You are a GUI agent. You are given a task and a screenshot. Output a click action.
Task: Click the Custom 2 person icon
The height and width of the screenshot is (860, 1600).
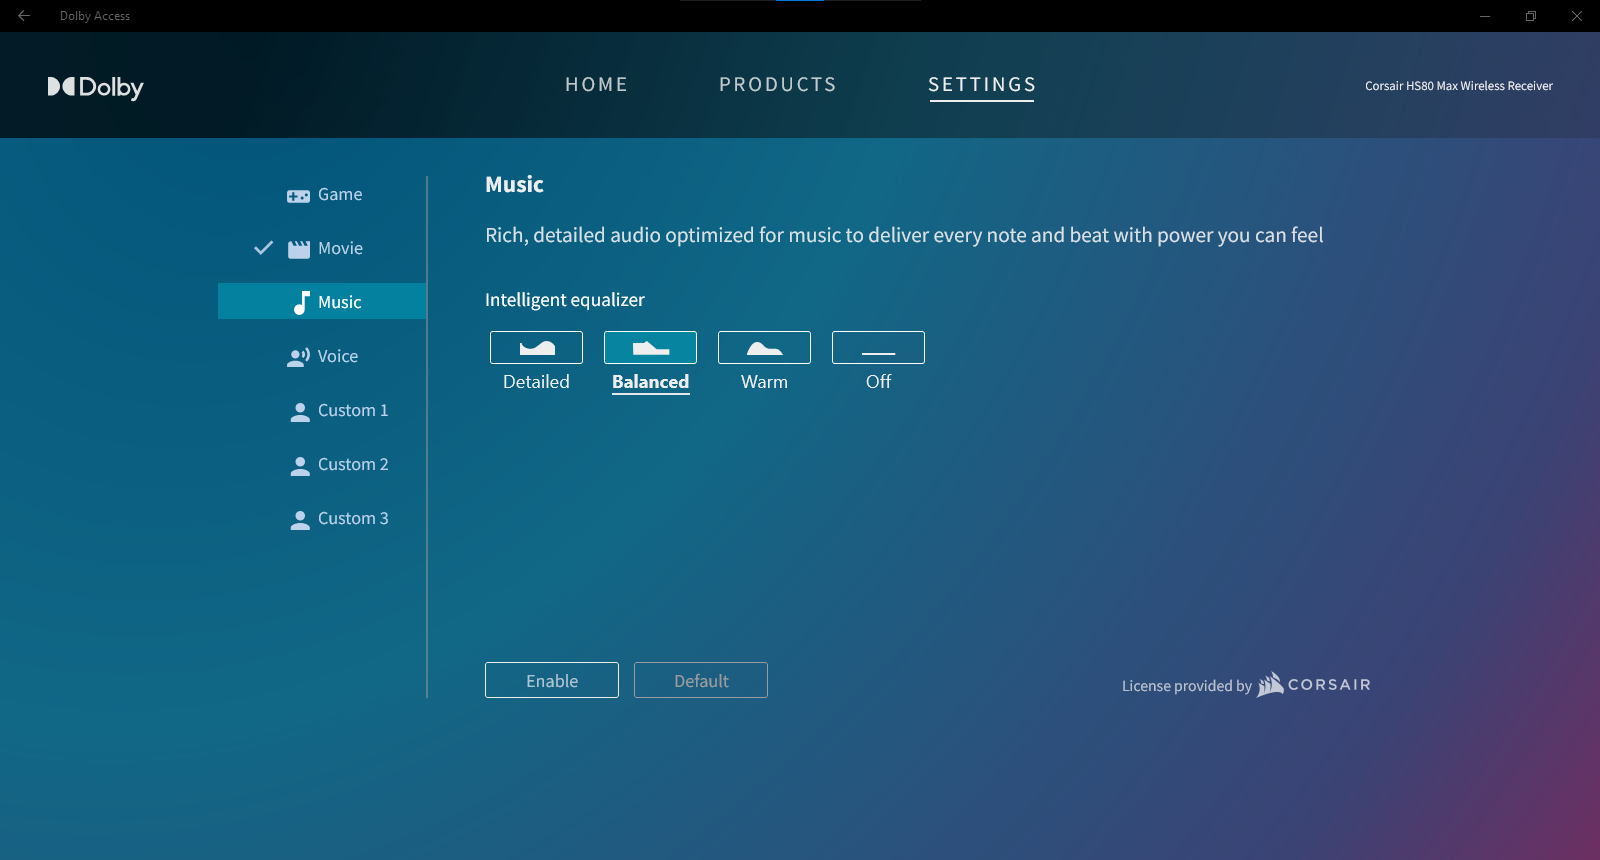coord(300,466)
